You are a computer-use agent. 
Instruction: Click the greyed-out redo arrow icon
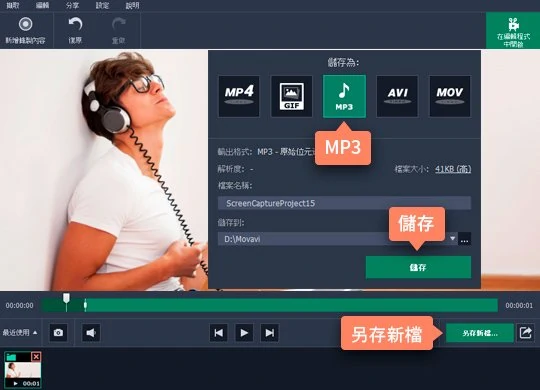click(x=118, y=24)
